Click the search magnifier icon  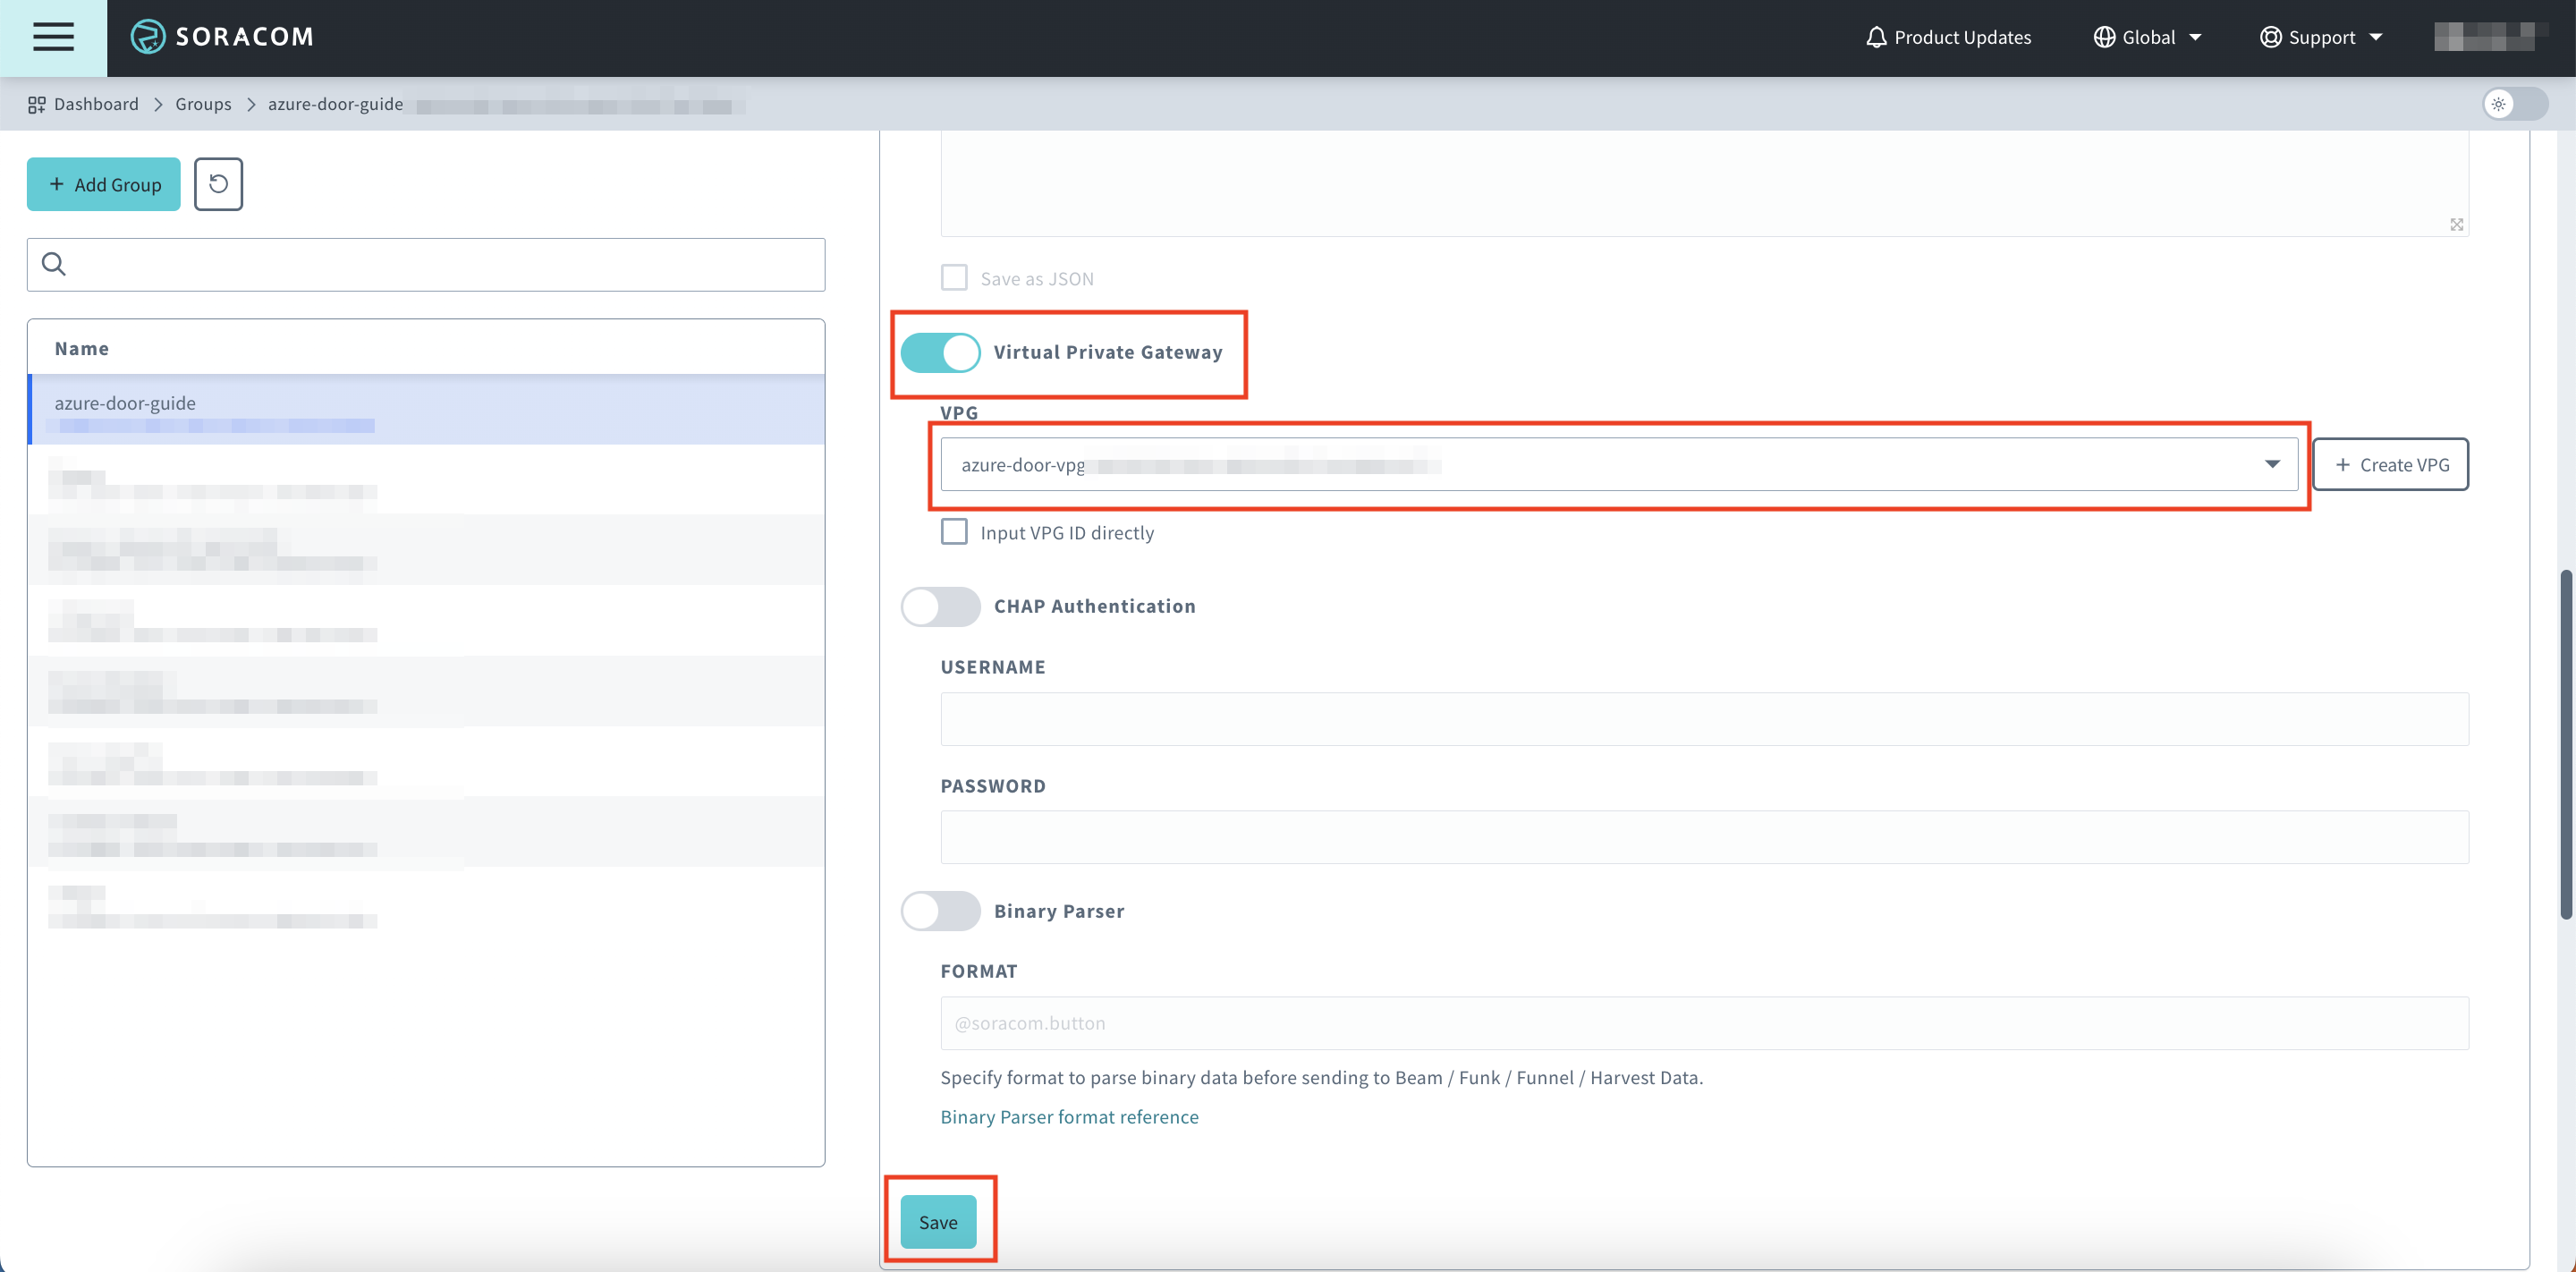point(54,263)
